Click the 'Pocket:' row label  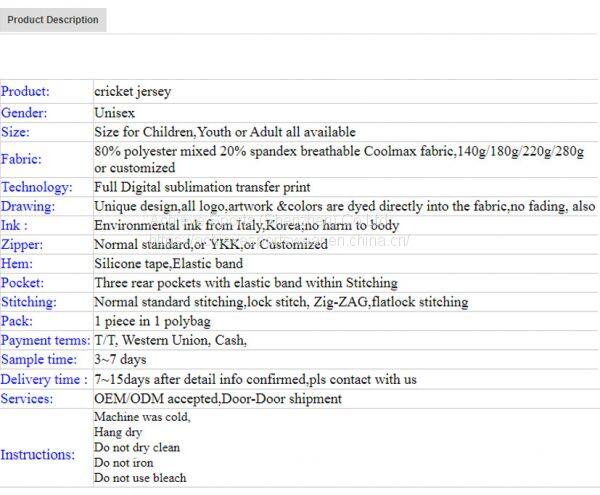(23, 283)
